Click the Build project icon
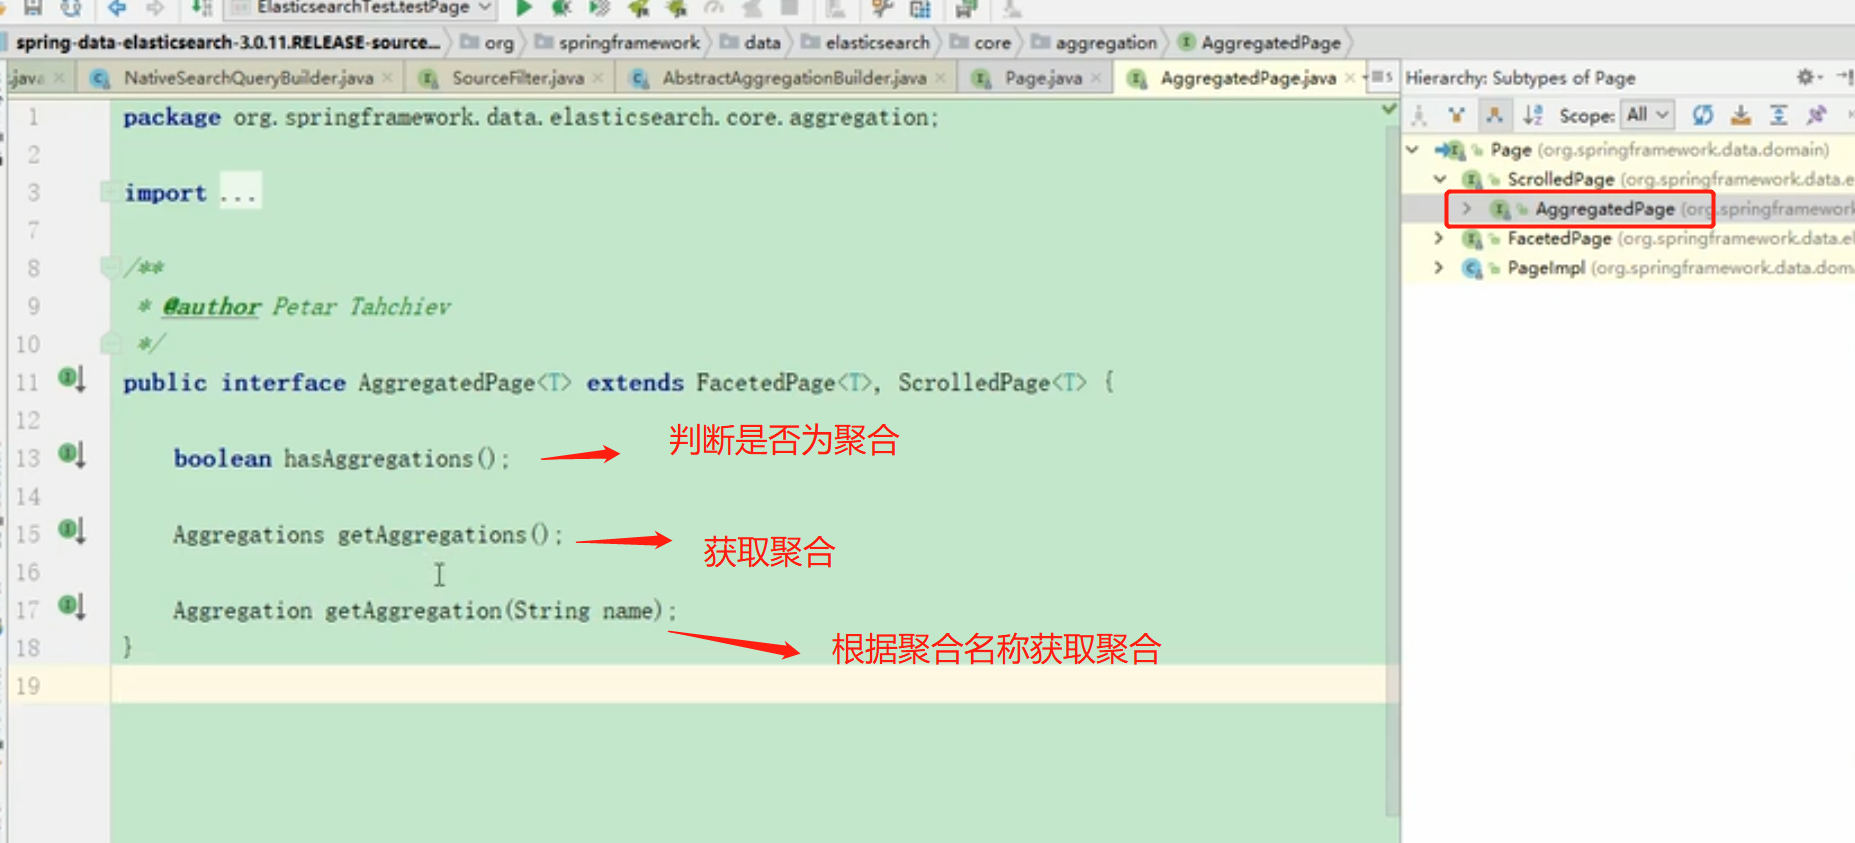 (201, 9)
